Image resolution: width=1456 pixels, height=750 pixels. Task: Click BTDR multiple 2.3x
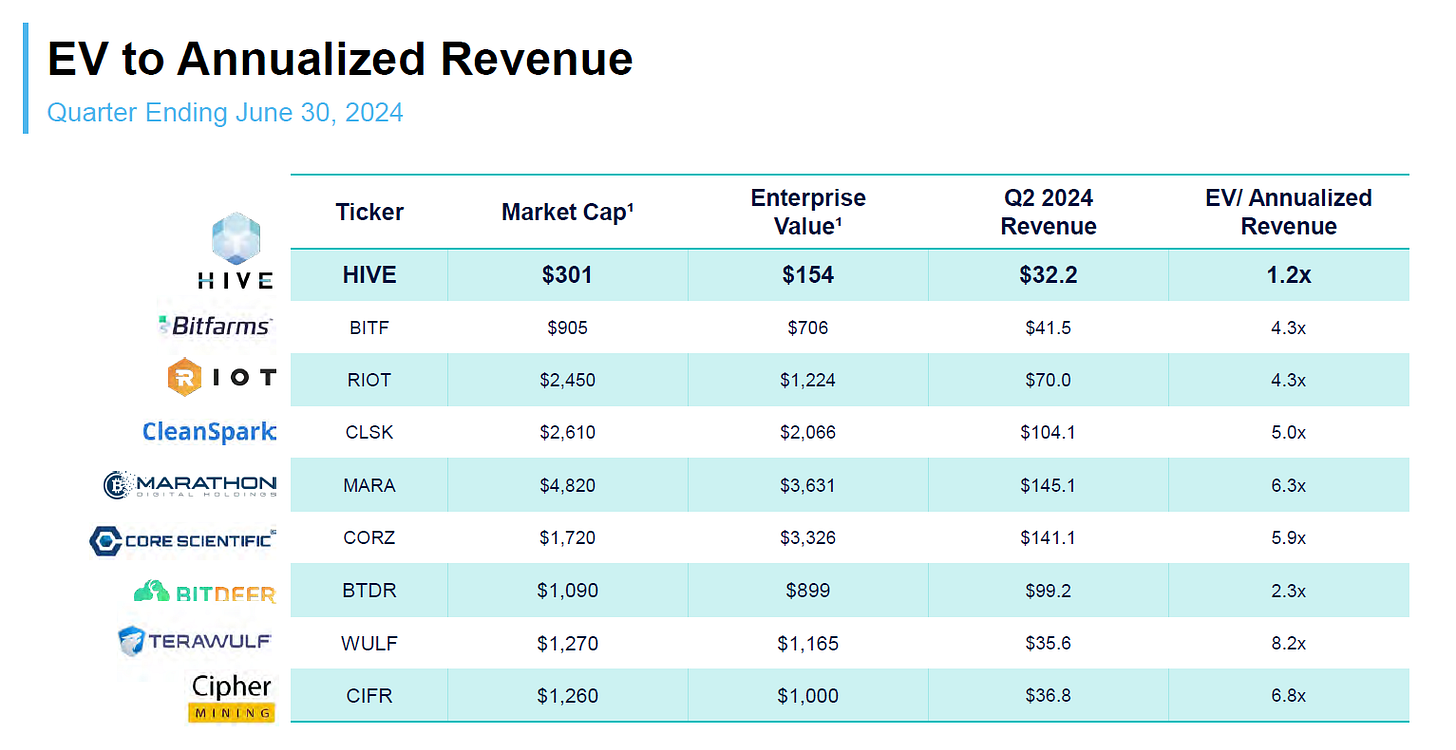click(x=1288, y=591)
